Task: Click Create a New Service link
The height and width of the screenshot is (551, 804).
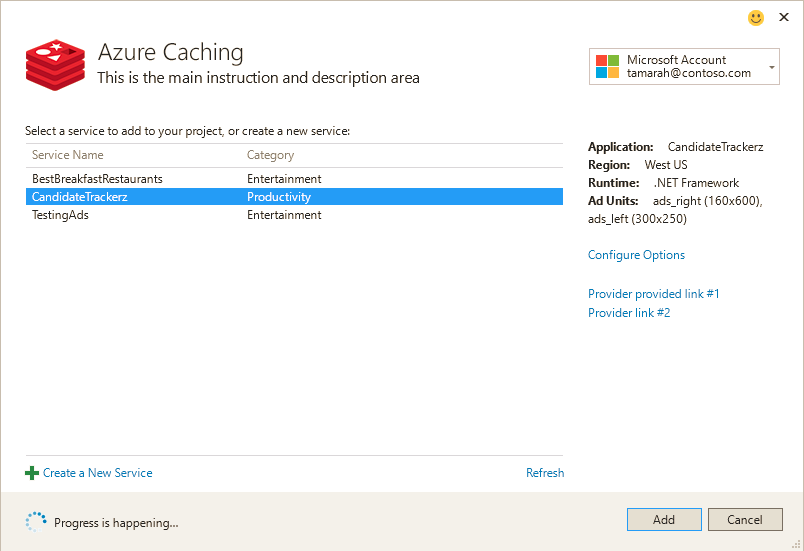Action: (97, 473)
